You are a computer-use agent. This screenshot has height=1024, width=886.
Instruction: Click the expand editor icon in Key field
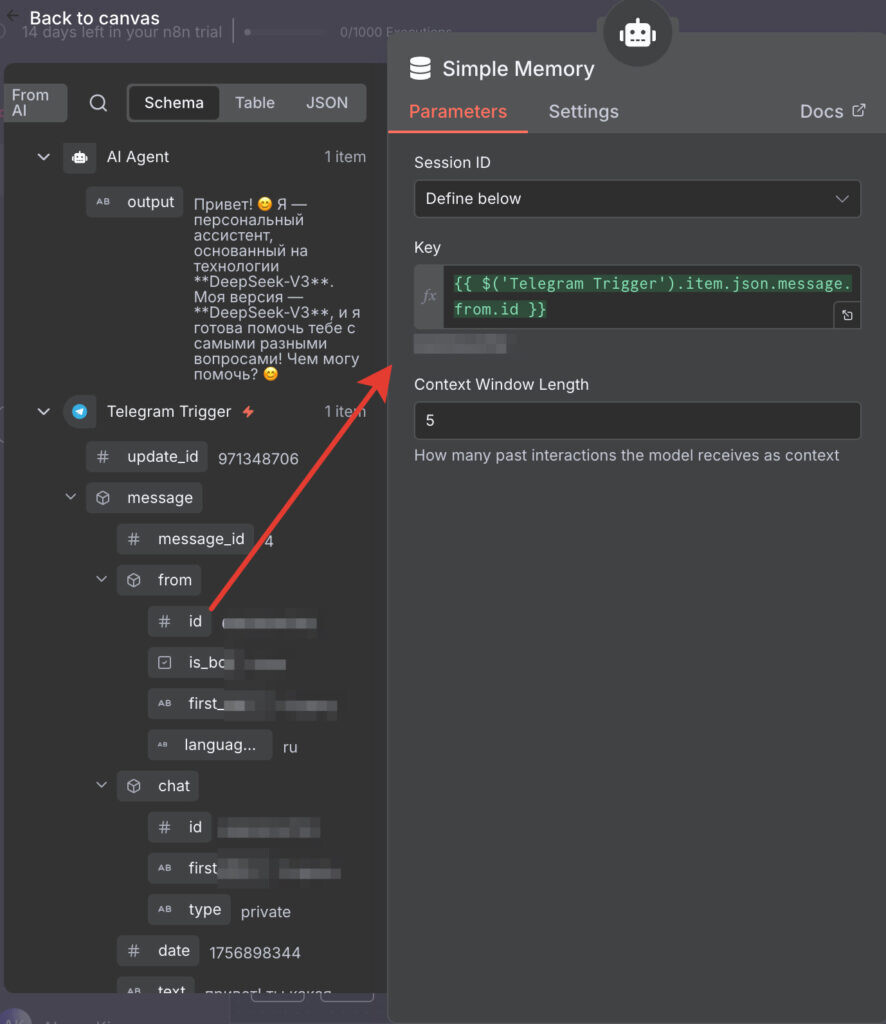tap(847, 316)
